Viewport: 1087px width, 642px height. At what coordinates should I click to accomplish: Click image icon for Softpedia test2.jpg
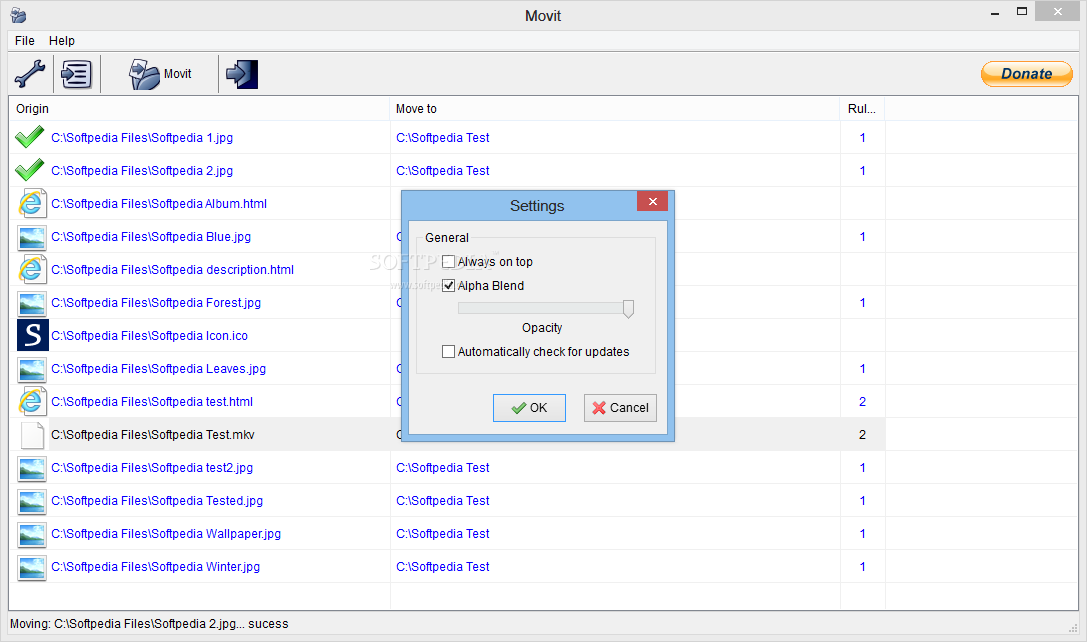32,468
